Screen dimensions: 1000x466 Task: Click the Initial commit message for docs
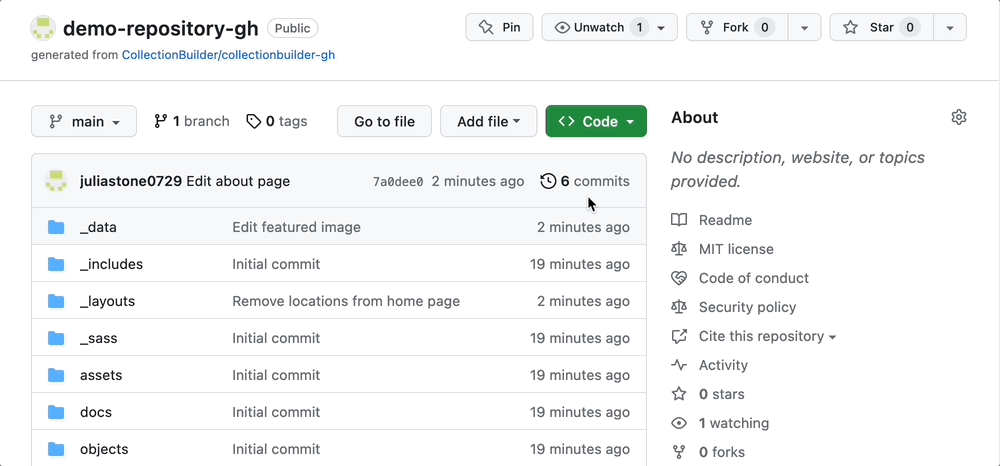(x=276, y=412)
